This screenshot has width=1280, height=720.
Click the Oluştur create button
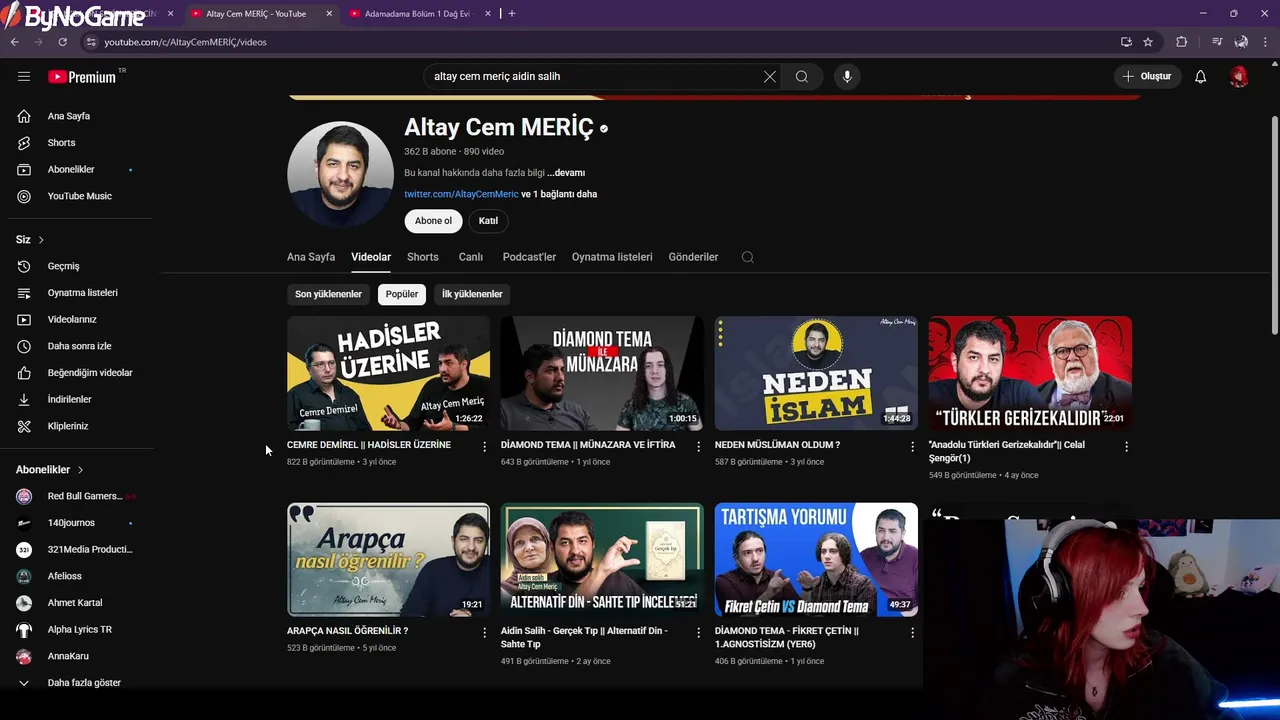pyautogui.click(x=1146, y=76)
